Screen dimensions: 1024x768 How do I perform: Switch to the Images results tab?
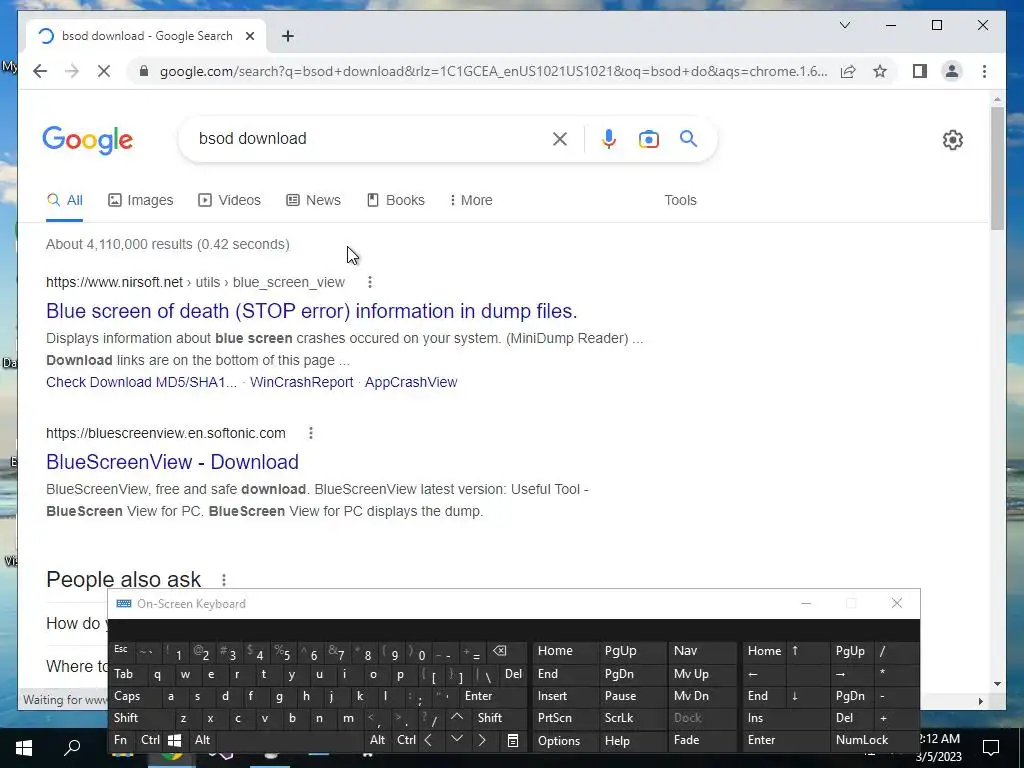pos(140,200)
